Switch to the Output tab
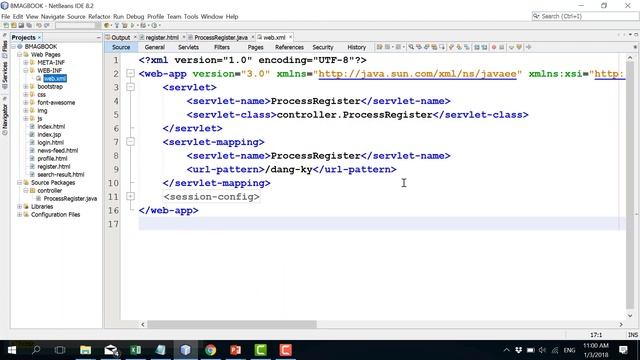 click(120, 37)
